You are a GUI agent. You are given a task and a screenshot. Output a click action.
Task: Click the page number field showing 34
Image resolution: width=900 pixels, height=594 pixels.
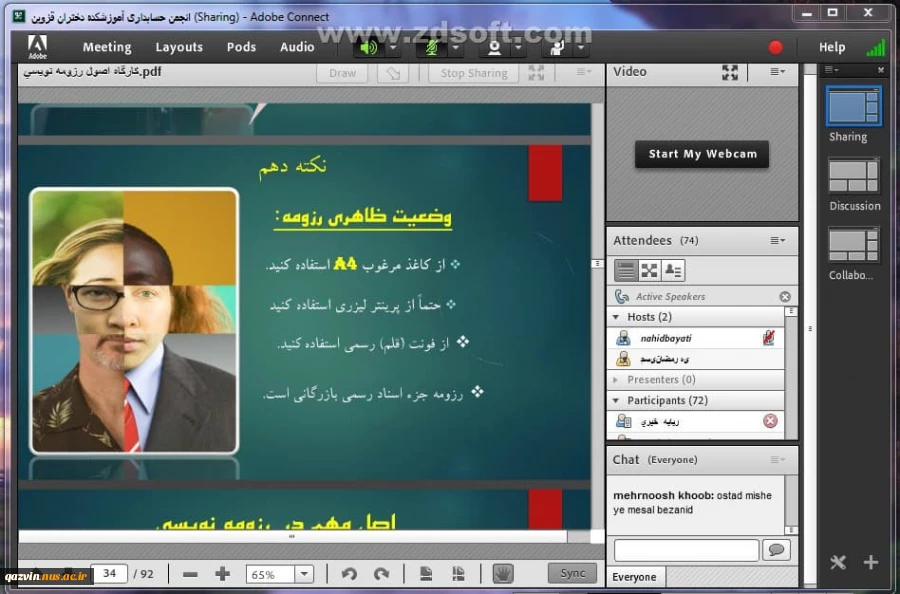click(110, 573)
